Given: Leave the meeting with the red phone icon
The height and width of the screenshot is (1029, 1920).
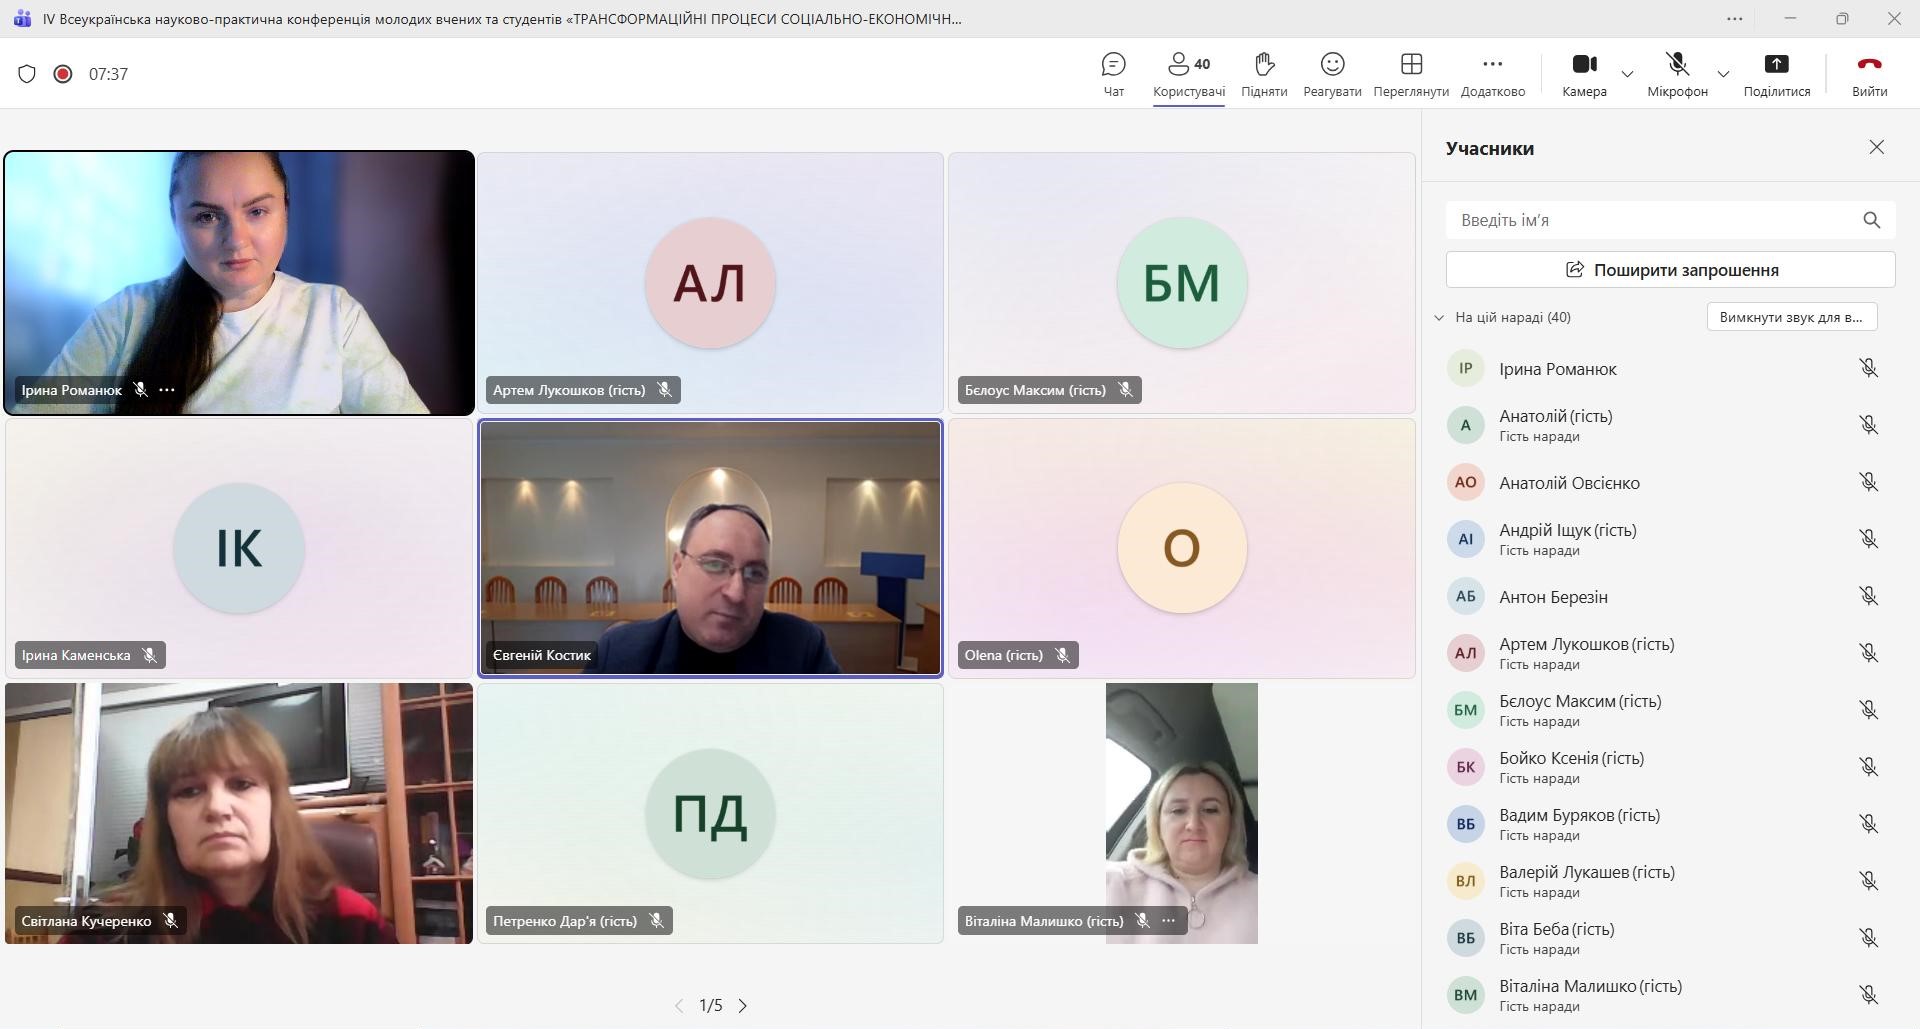Looking at the screenshot, I should point(1868,74).
